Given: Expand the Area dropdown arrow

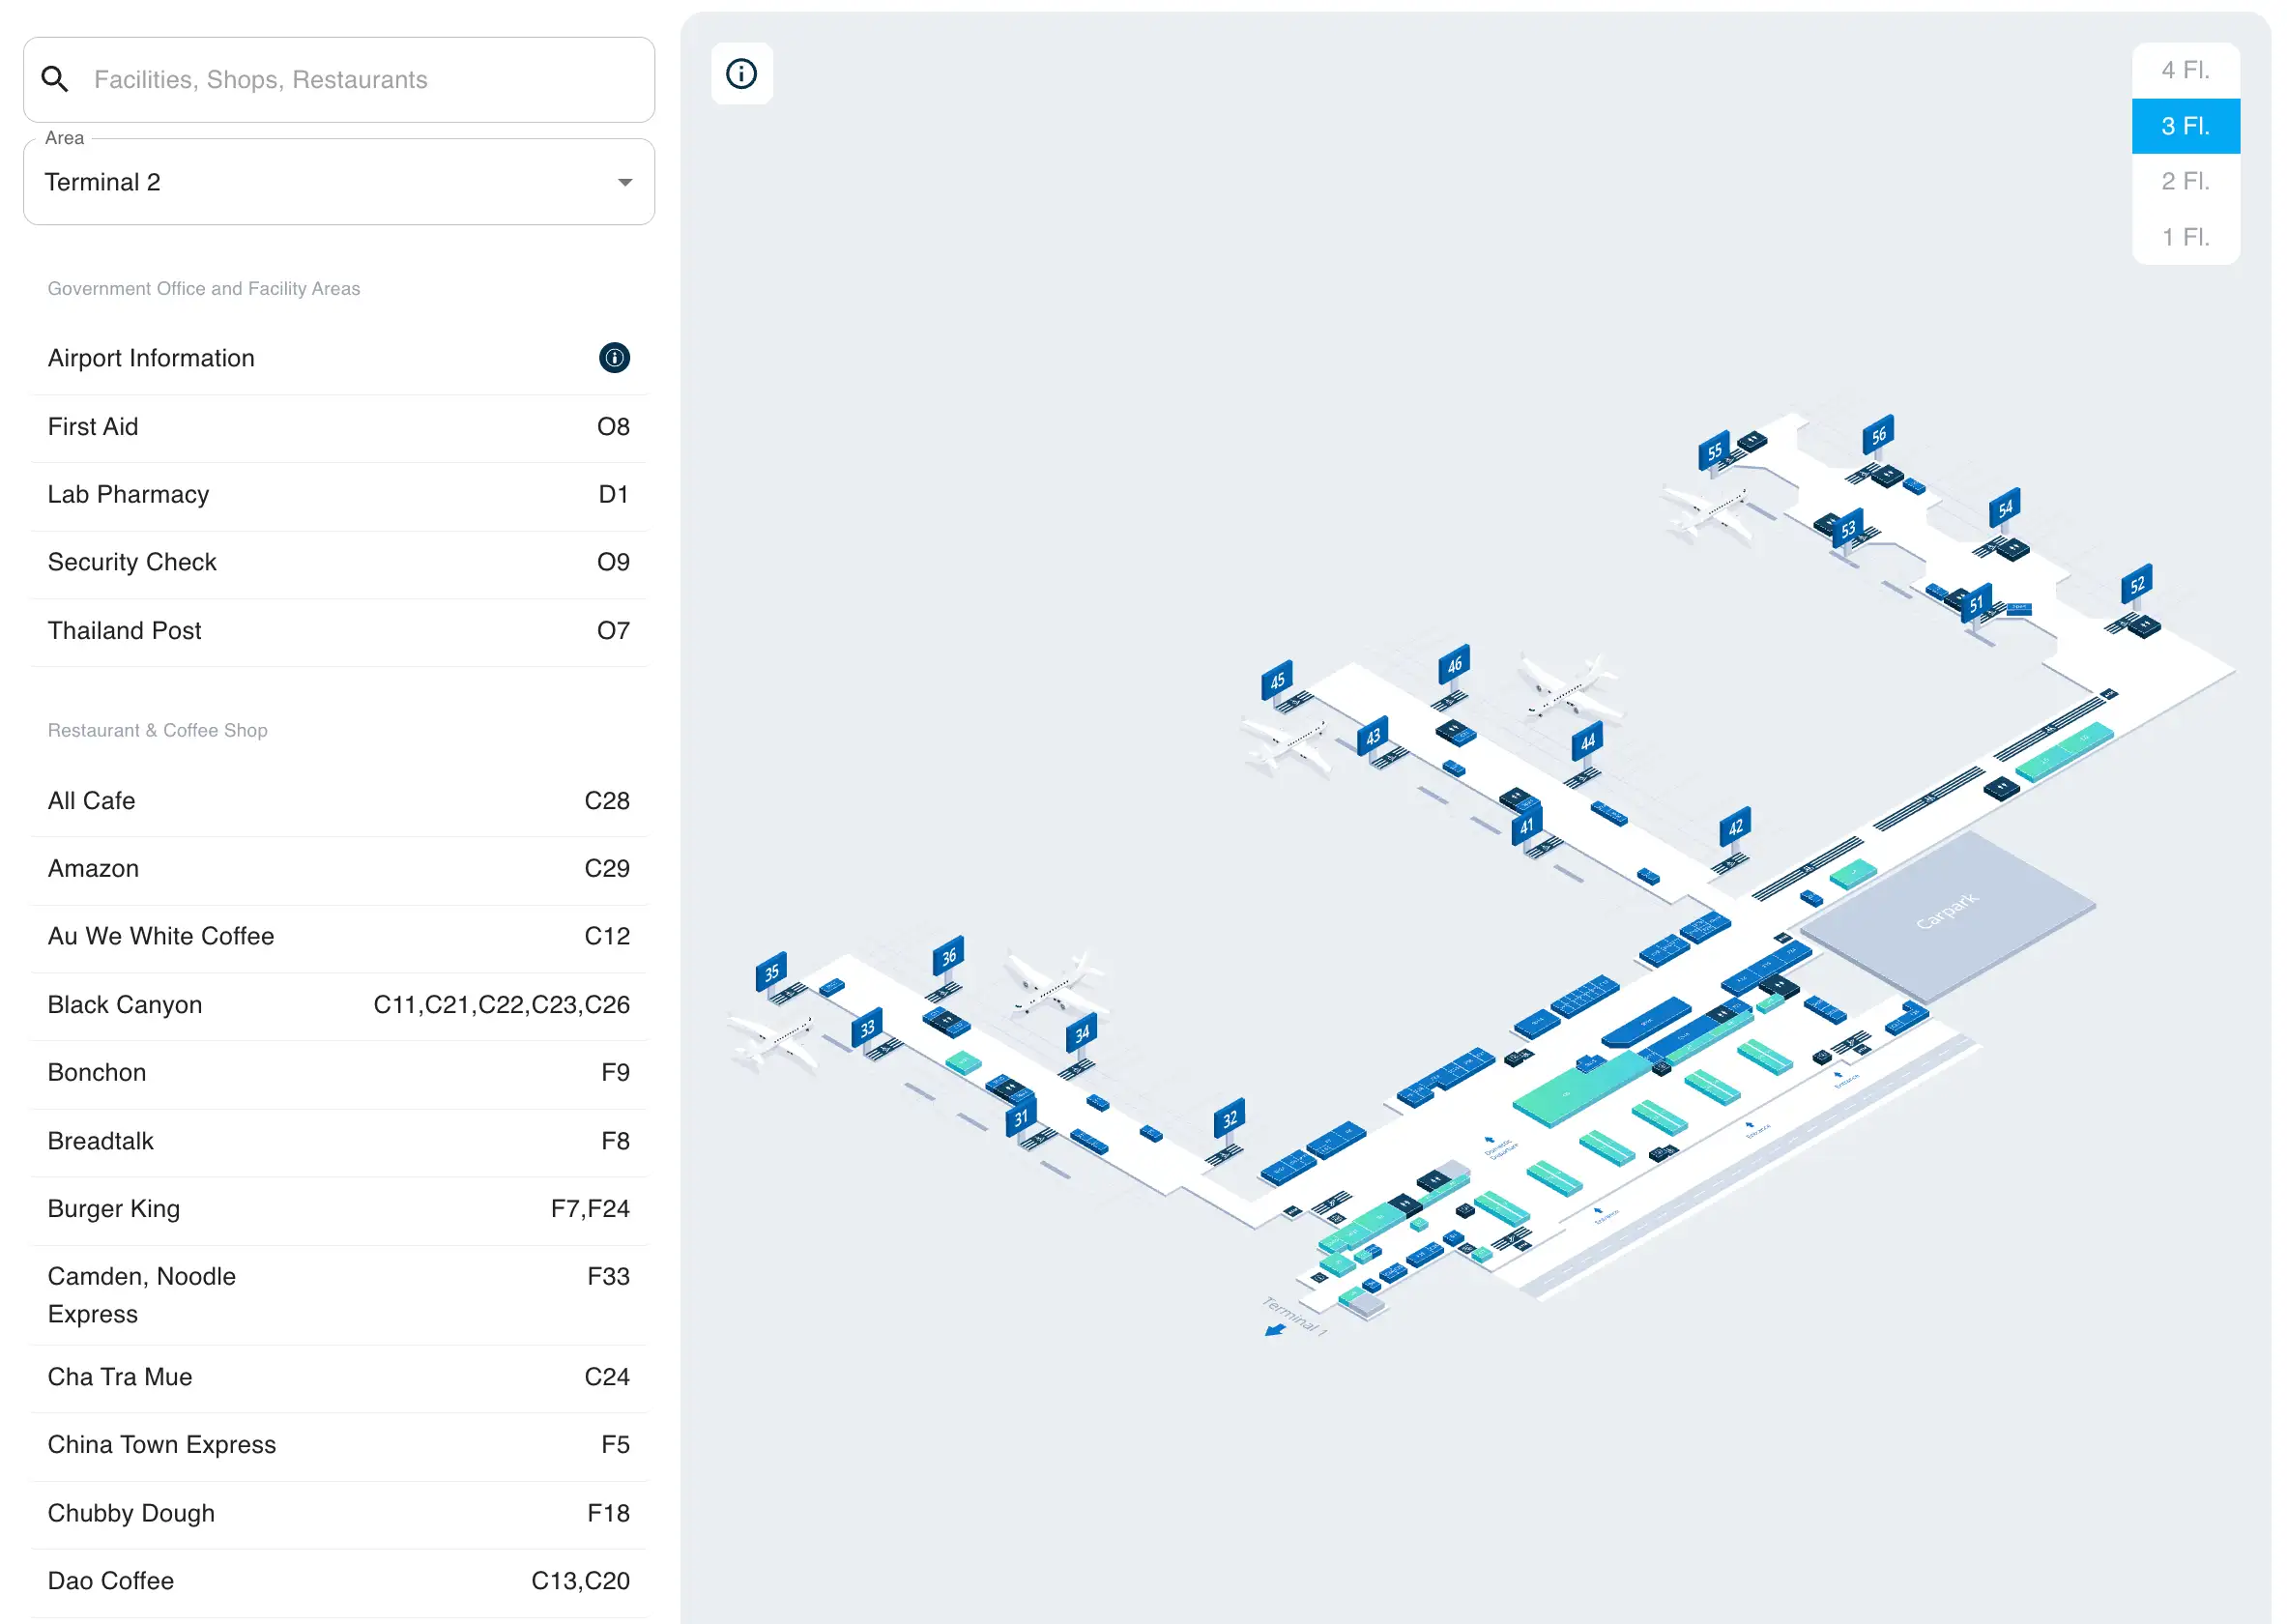Looking at the screenshot, I should click(625, 182).
